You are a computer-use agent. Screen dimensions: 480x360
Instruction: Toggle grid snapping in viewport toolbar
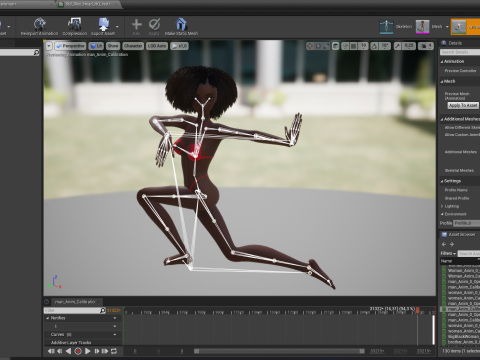[x=354, y=46]
